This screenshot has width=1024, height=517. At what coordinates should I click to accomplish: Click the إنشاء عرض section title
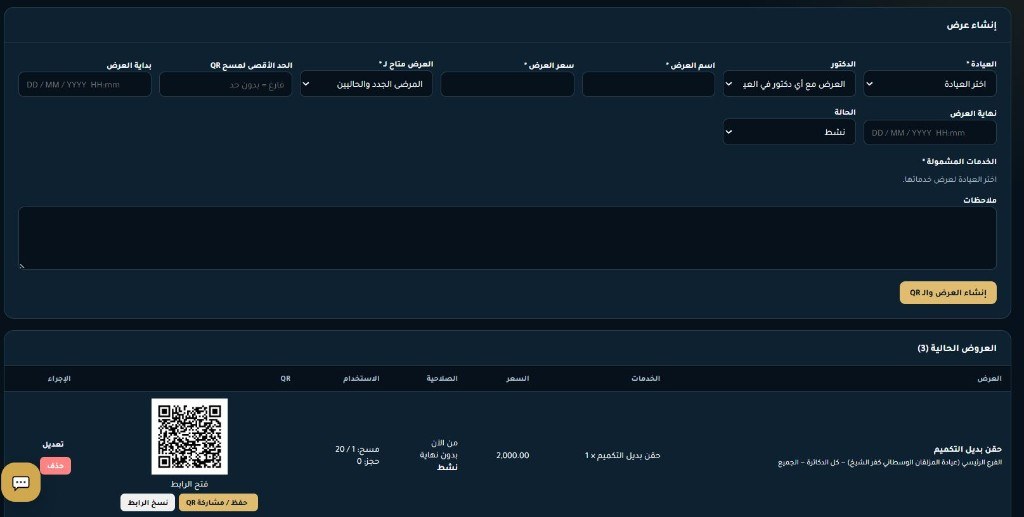(x=972, y=25)
